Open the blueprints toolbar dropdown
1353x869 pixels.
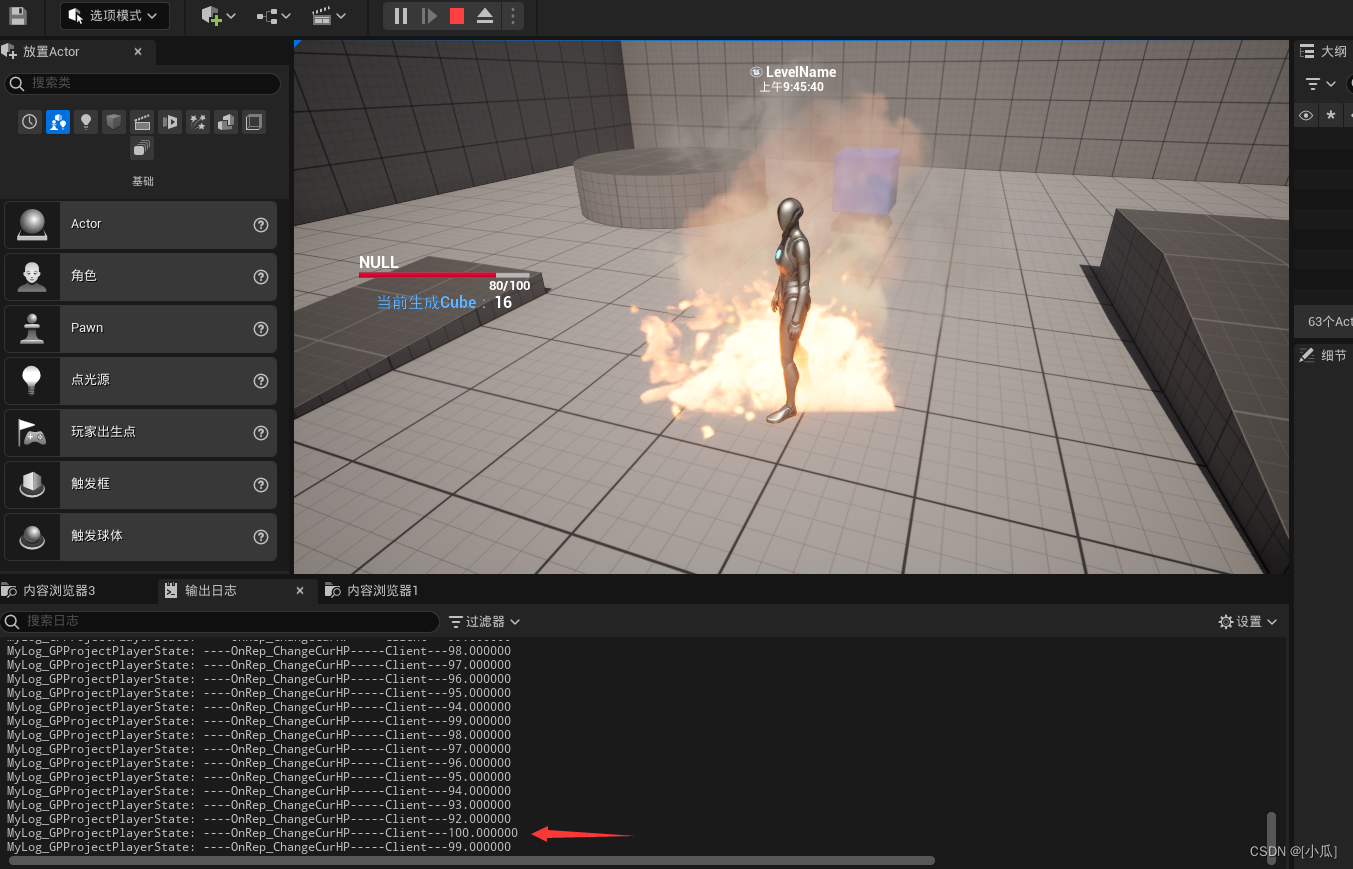click(x=273, y=16)
